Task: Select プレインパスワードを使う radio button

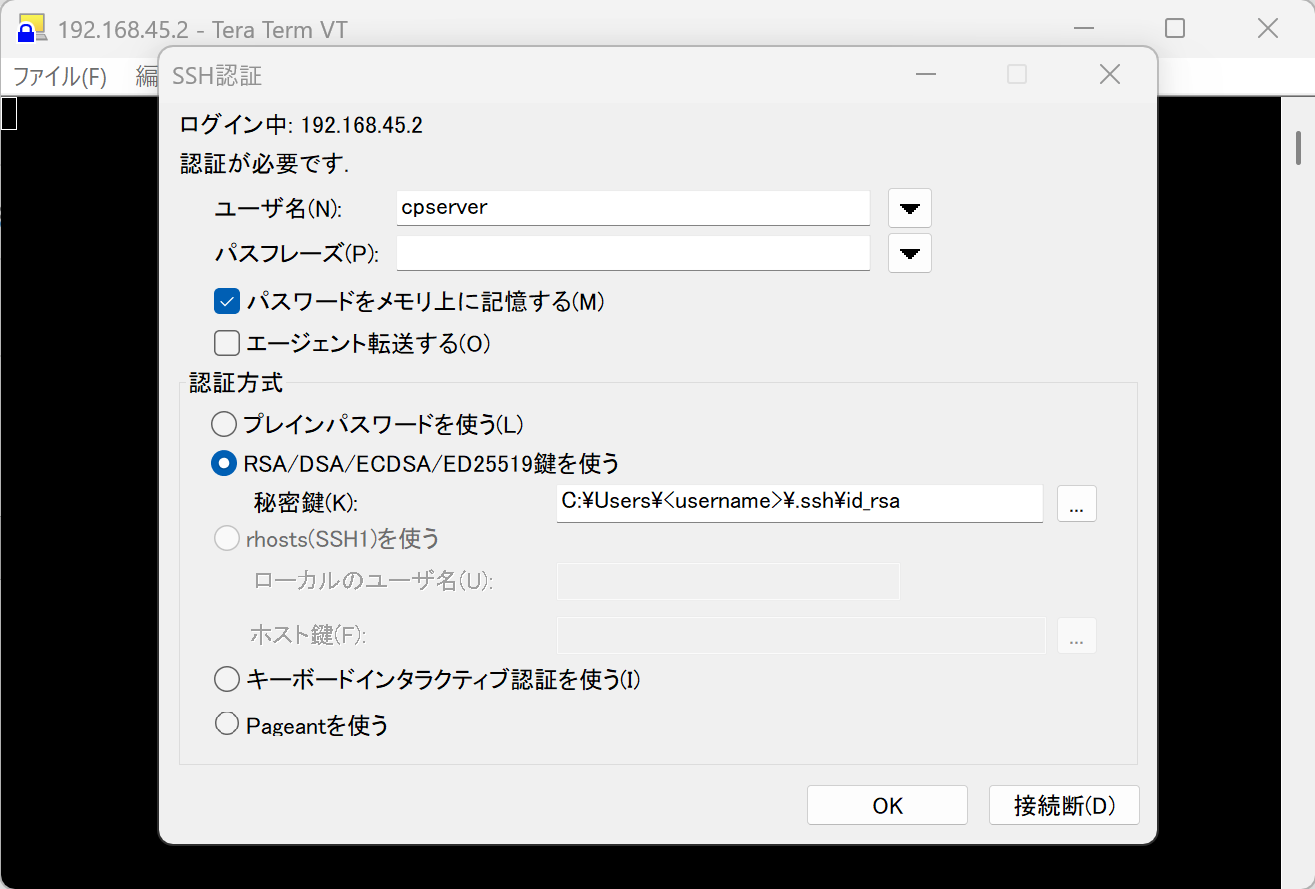Action: coord(225,424)
